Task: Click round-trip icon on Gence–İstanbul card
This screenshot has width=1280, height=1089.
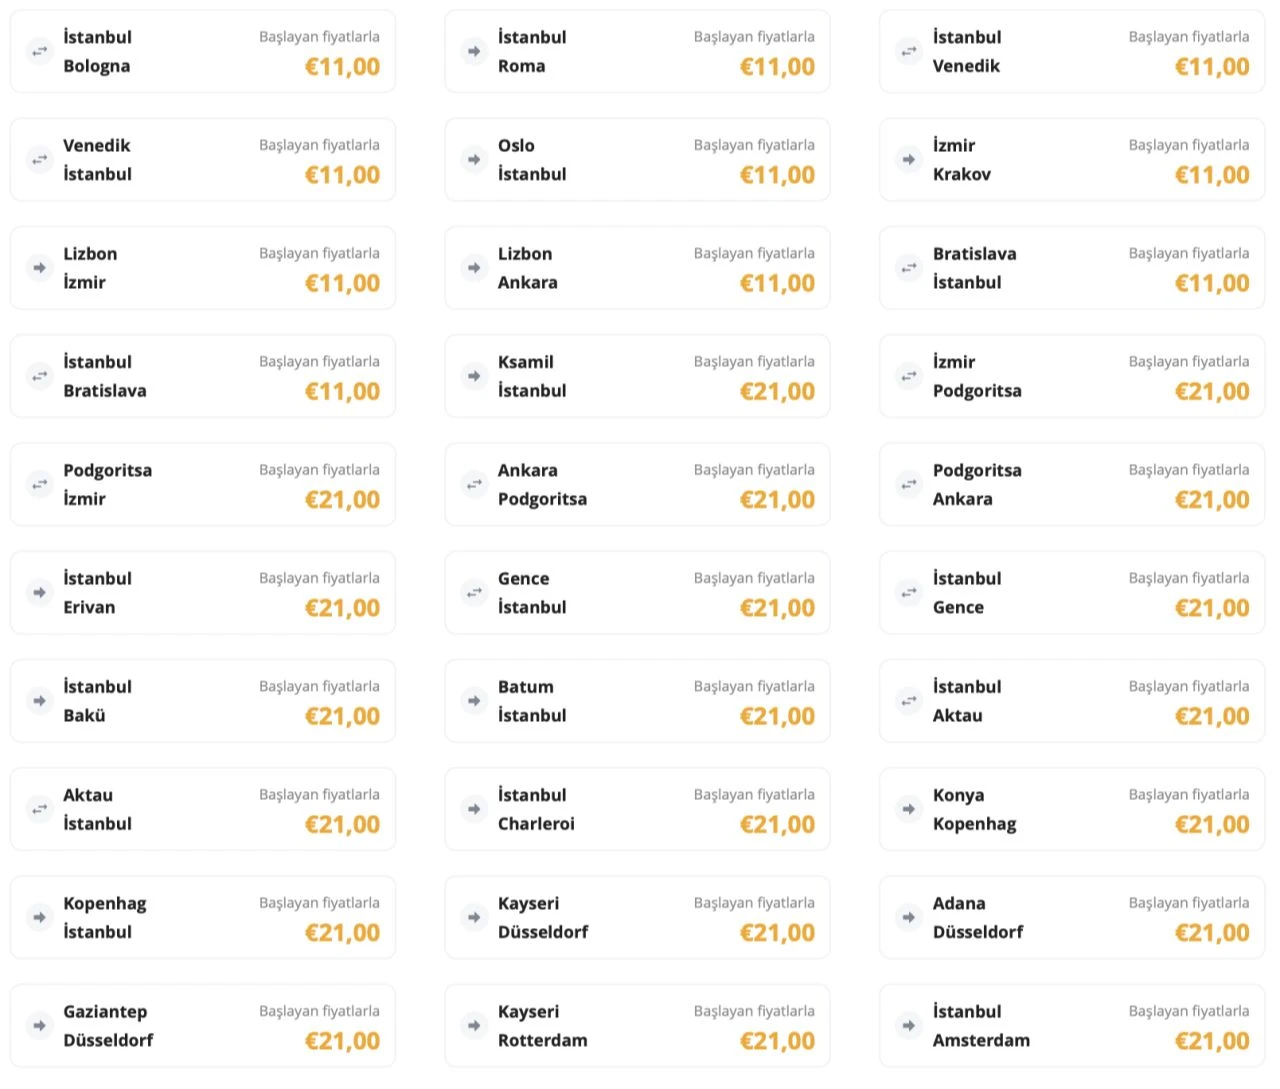Action: point(474,592)
